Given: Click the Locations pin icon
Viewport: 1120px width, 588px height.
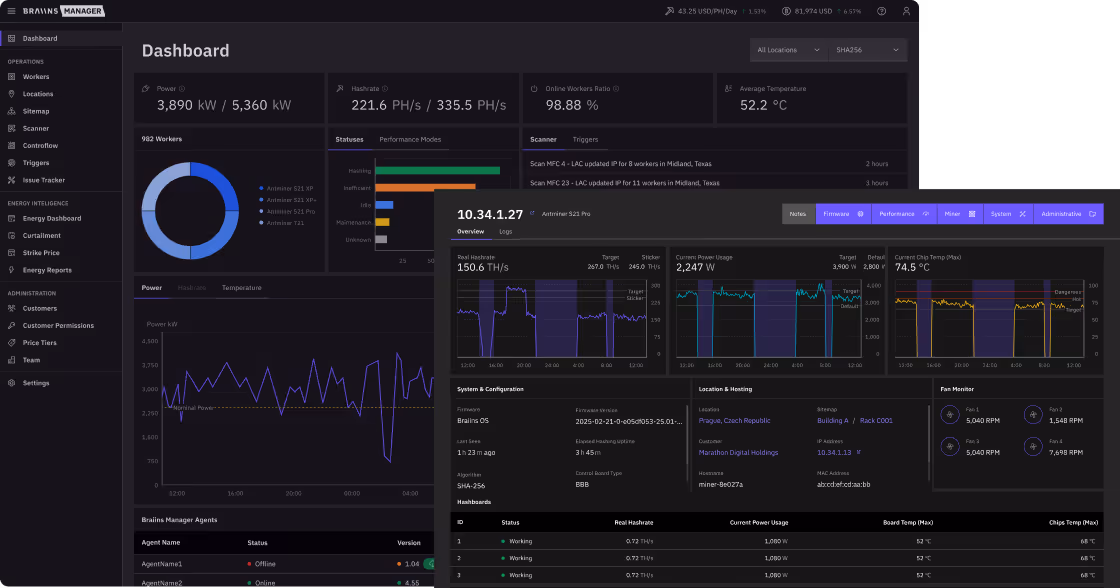Looking at the screenshot, I should coord(11,94).
